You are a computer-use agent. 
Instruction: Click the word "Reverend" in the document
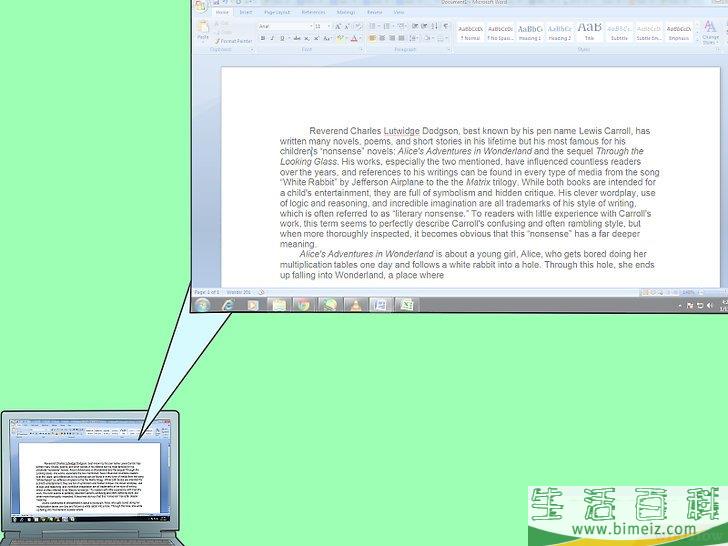(328, 131)
